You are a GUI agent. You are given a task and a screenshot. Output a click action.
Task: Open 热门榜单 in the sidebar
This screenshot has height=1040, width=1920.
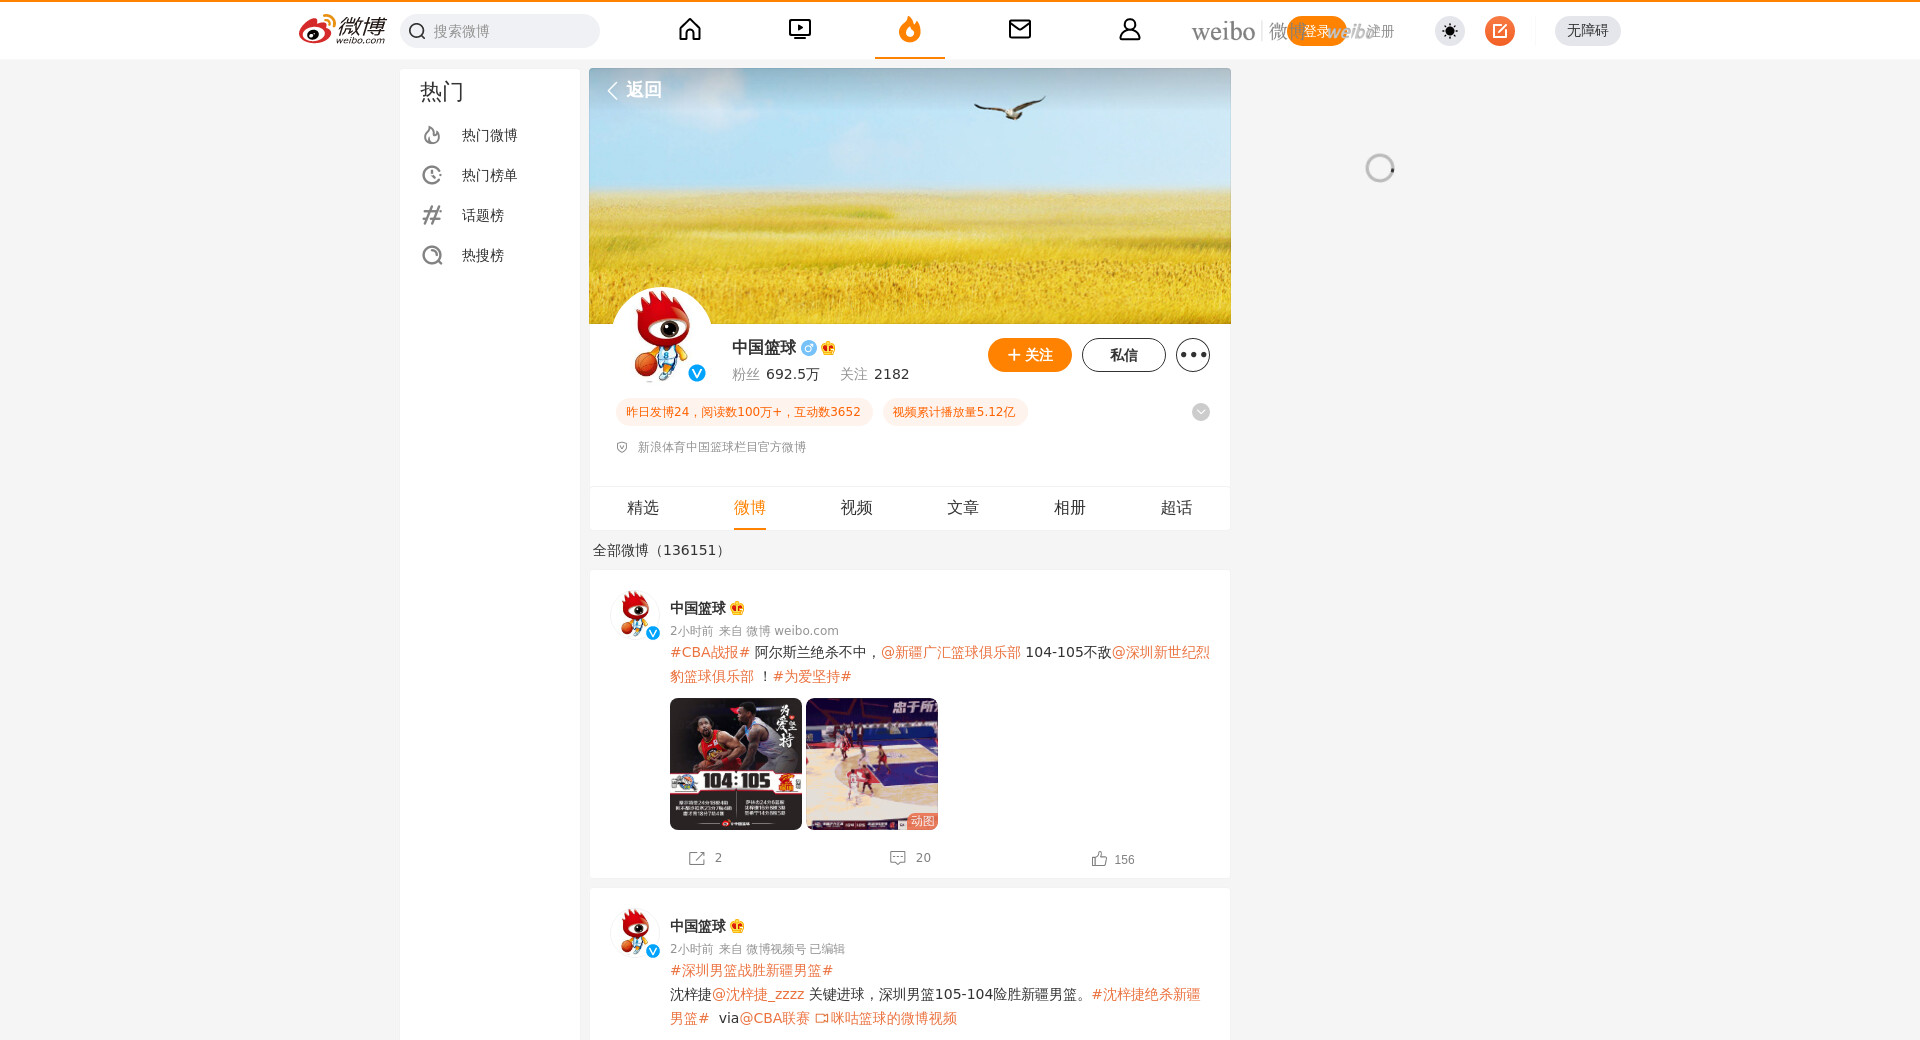coord(490,175)
